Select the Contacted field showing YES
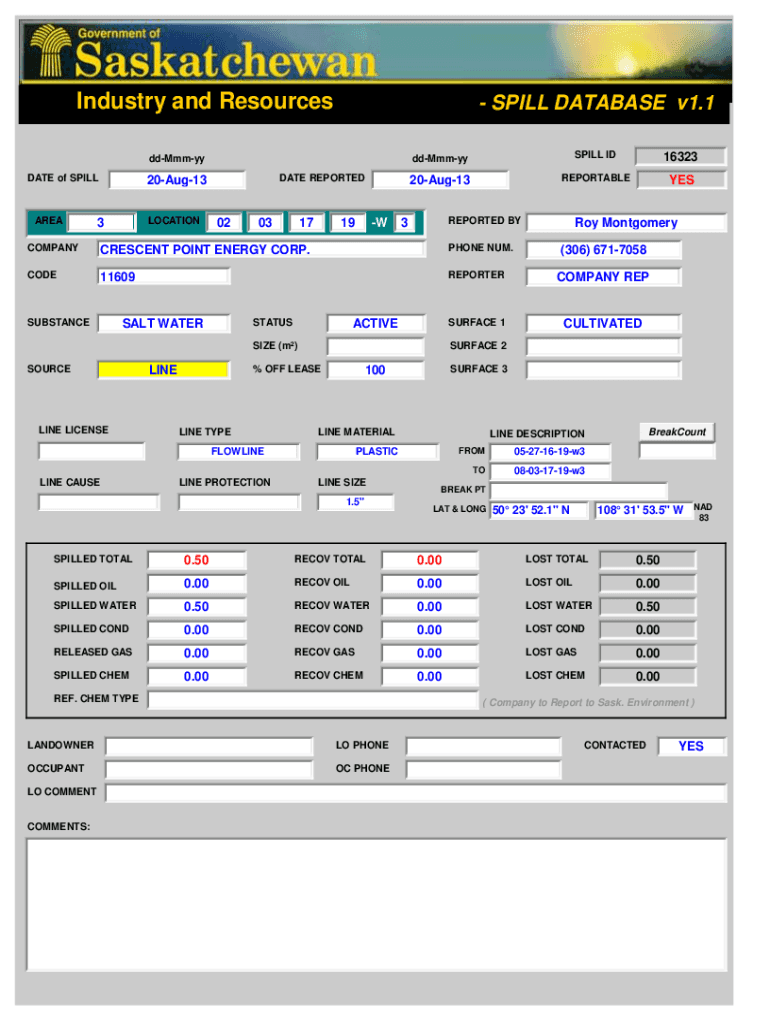The image size is (770, 1024). [x=690, y=746]
